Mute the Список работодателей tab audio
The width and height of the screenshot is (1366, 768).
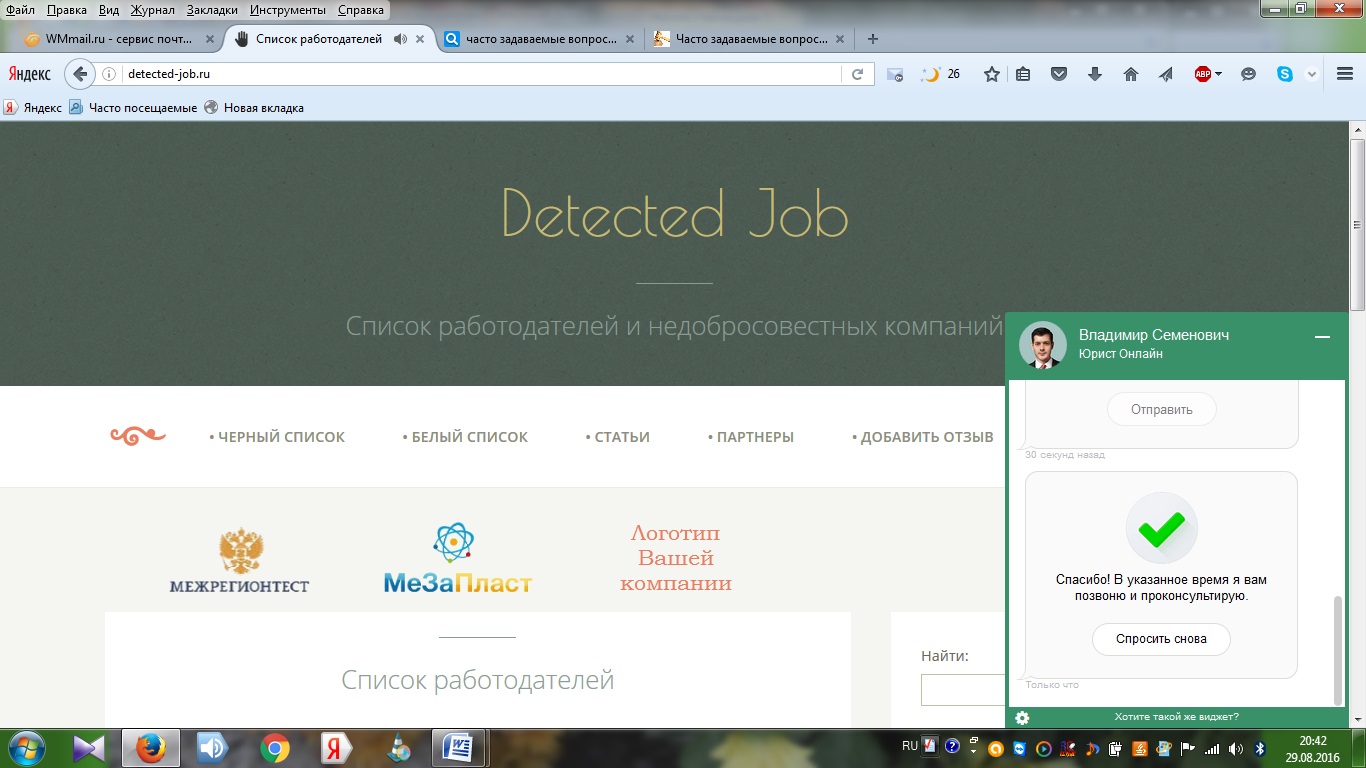click(x=400, y=39)
